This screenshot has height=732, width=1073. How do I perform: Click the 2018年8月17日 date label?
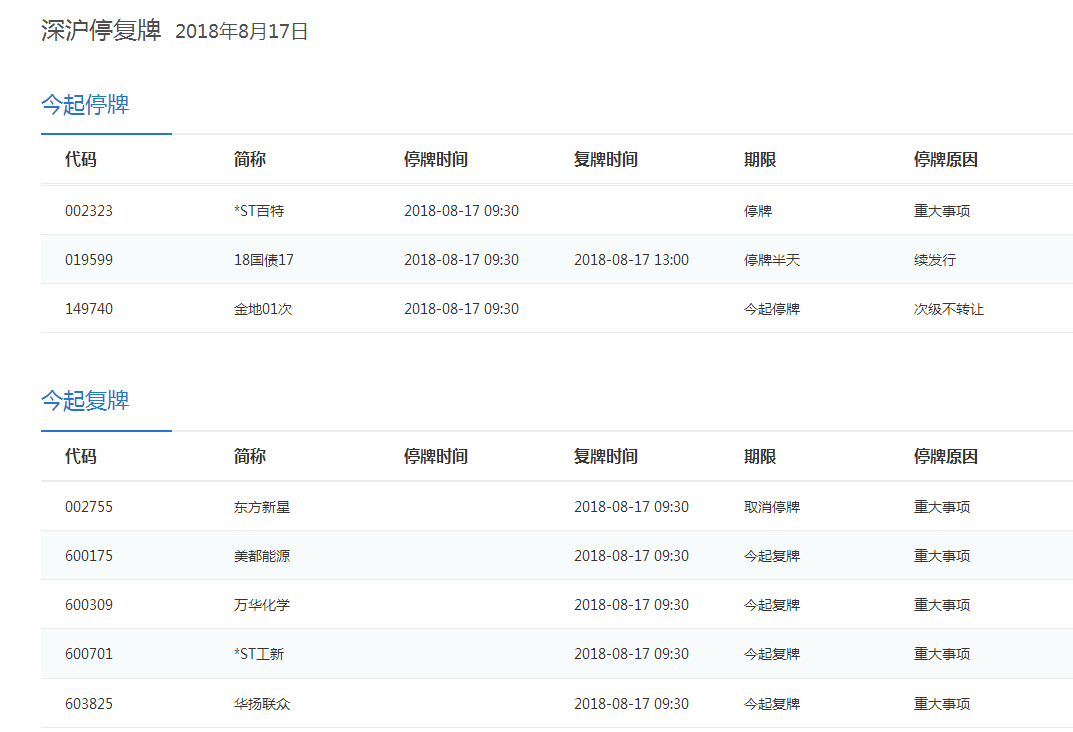pyautogui.click(x=242, y=32)
